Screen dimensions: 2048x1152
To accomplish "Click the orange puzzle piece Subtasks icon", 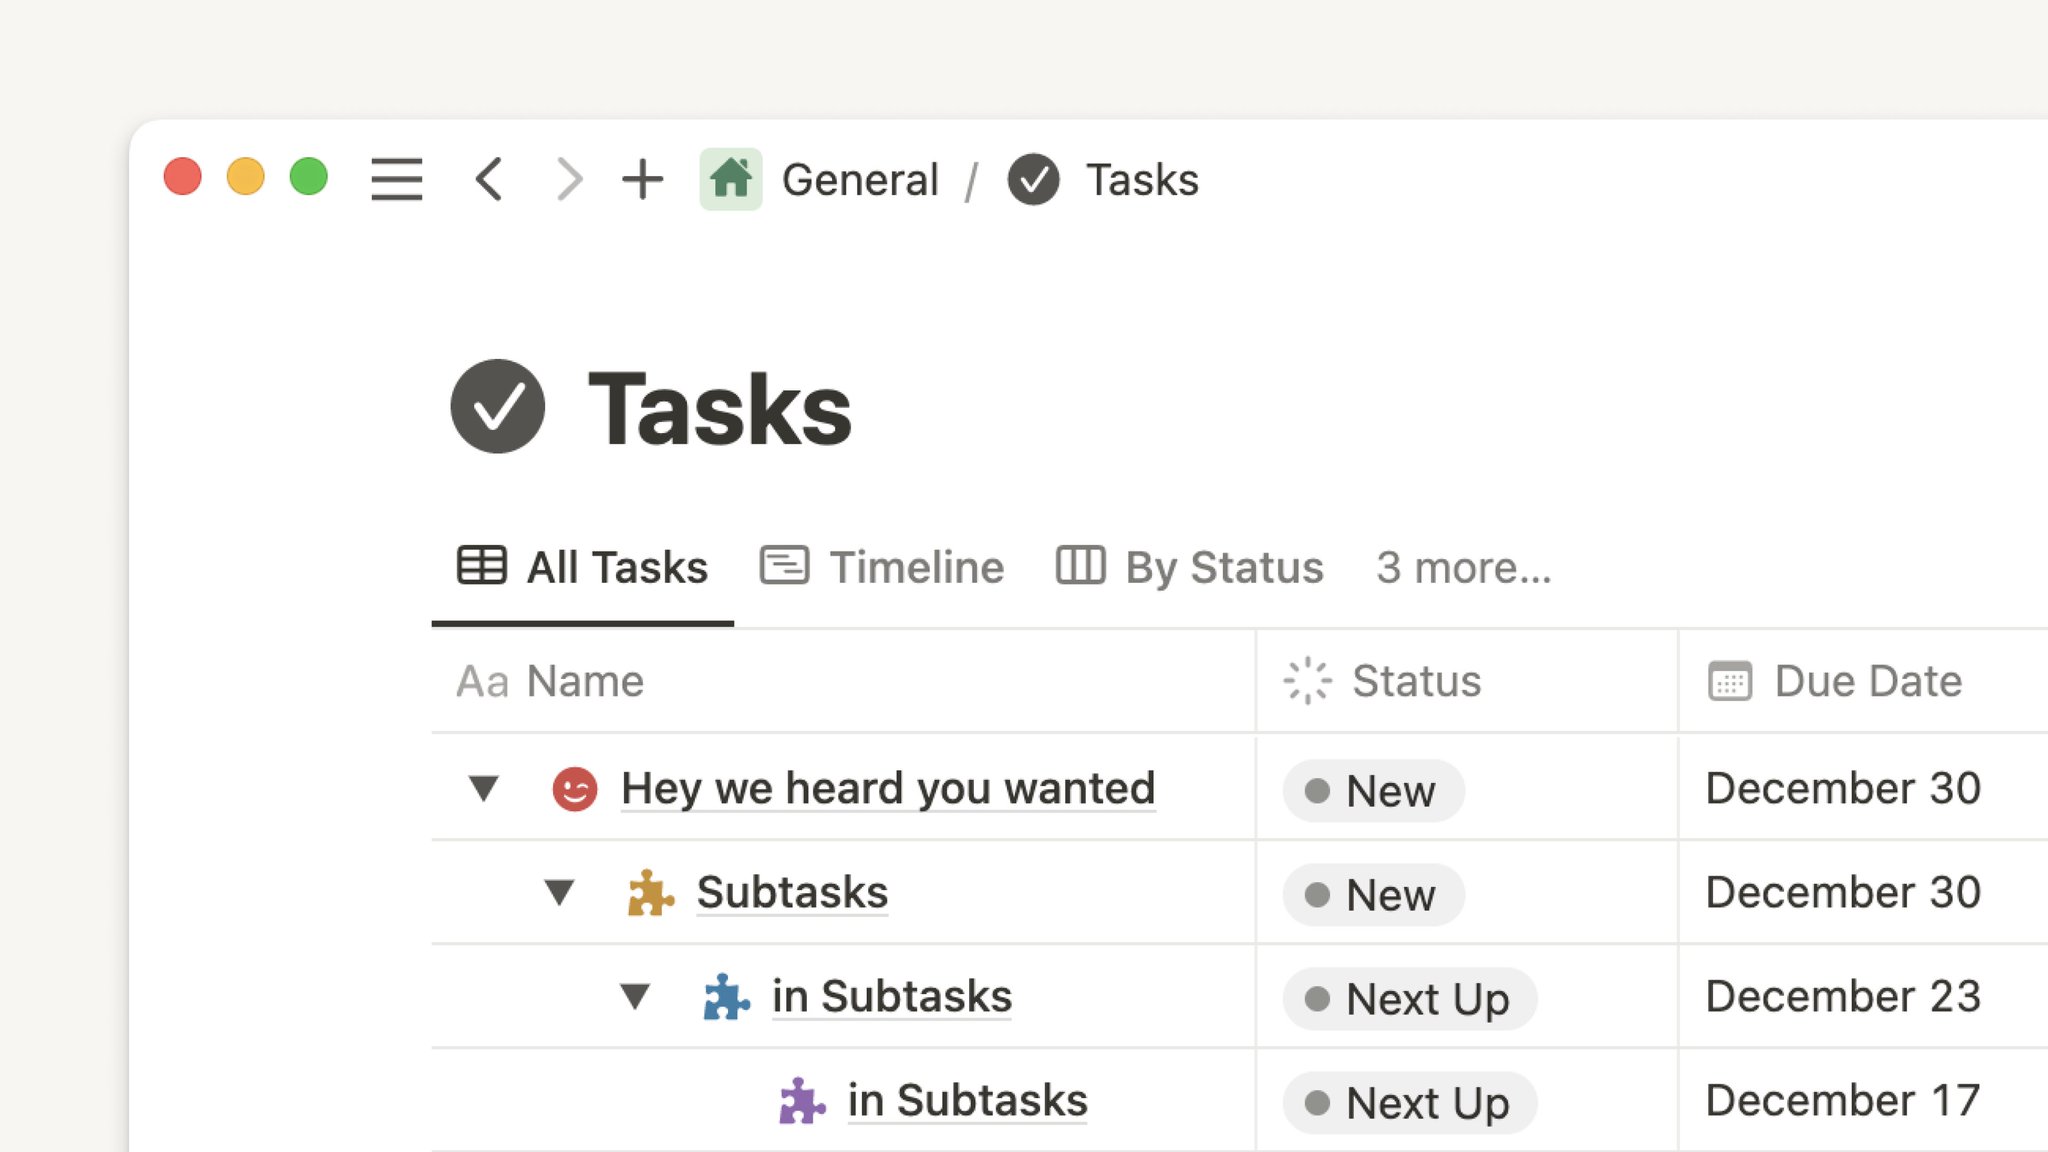I will tap(650, 892).
